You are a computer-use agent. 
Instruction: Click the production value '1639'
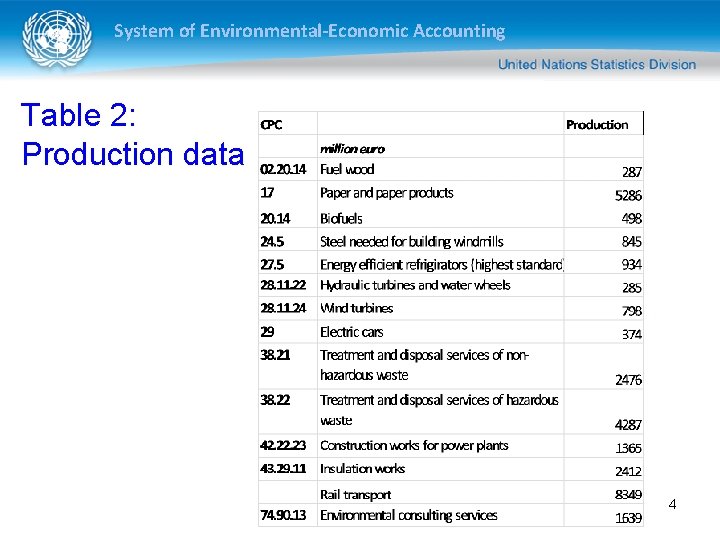coord(628,518)
